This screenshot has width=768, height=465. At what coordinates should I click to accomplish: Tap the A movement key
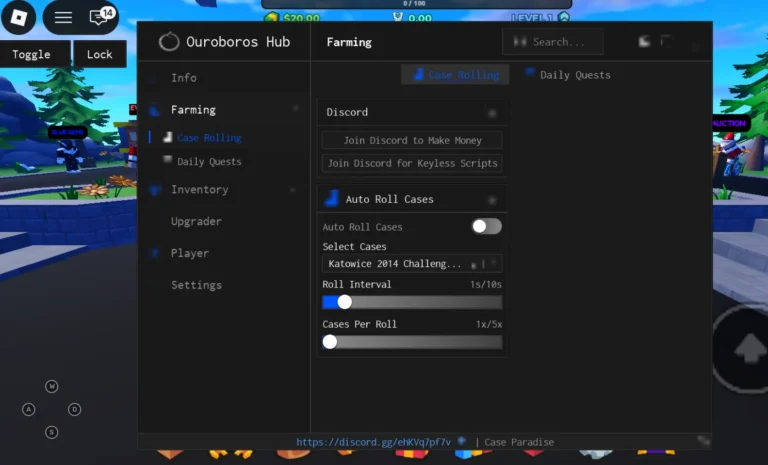click(x=29, y=409)
